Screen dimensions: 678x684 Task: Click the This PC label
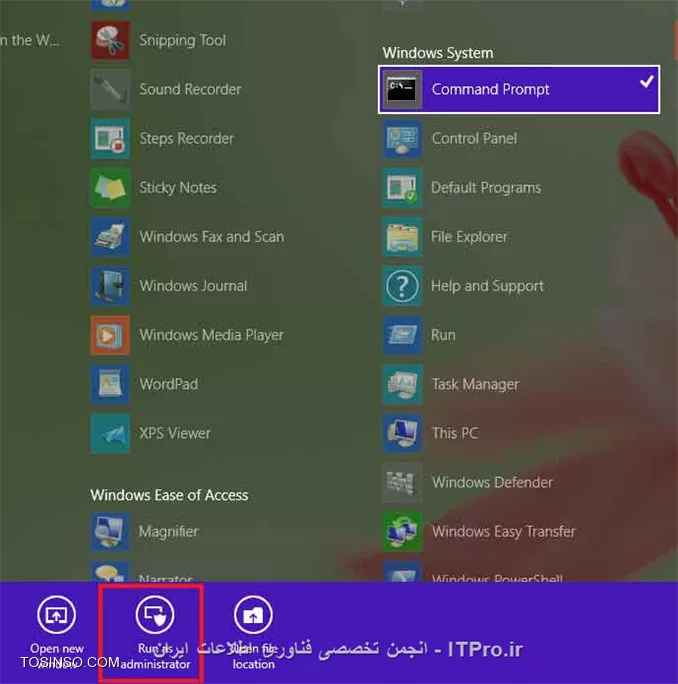[x=455, y=434]
